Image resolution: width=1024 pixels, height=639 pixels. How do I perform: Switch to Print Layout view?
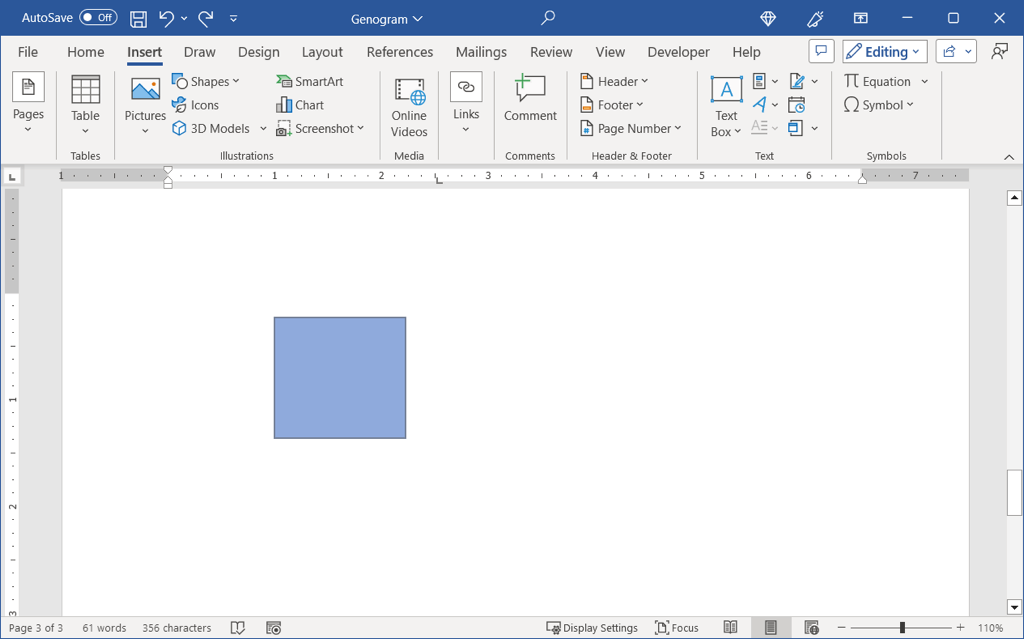(x=771, y=628)
